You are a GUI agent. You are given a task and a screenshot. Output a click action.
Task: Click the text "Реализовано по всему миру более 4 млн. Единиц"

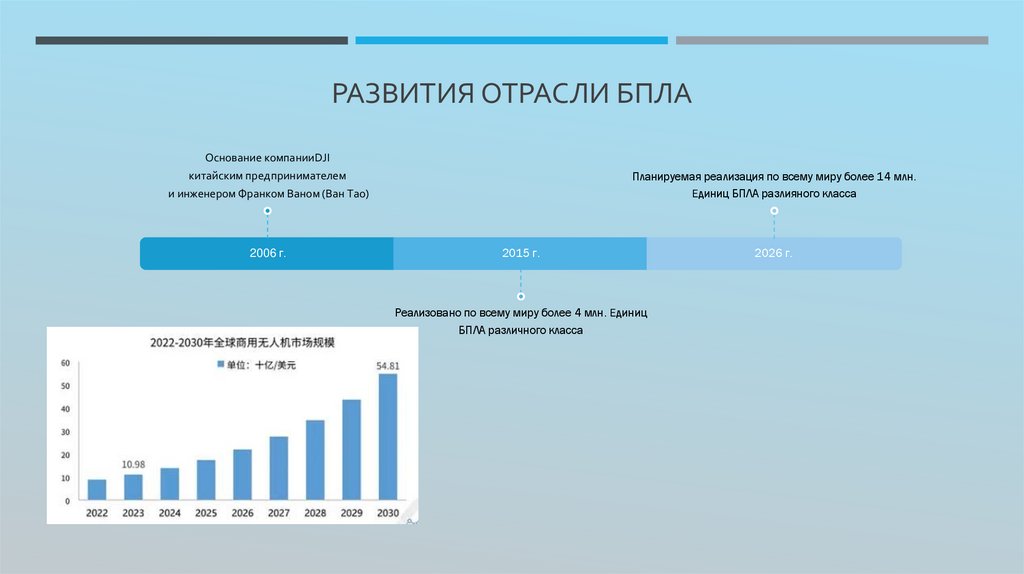pos(520,313)
